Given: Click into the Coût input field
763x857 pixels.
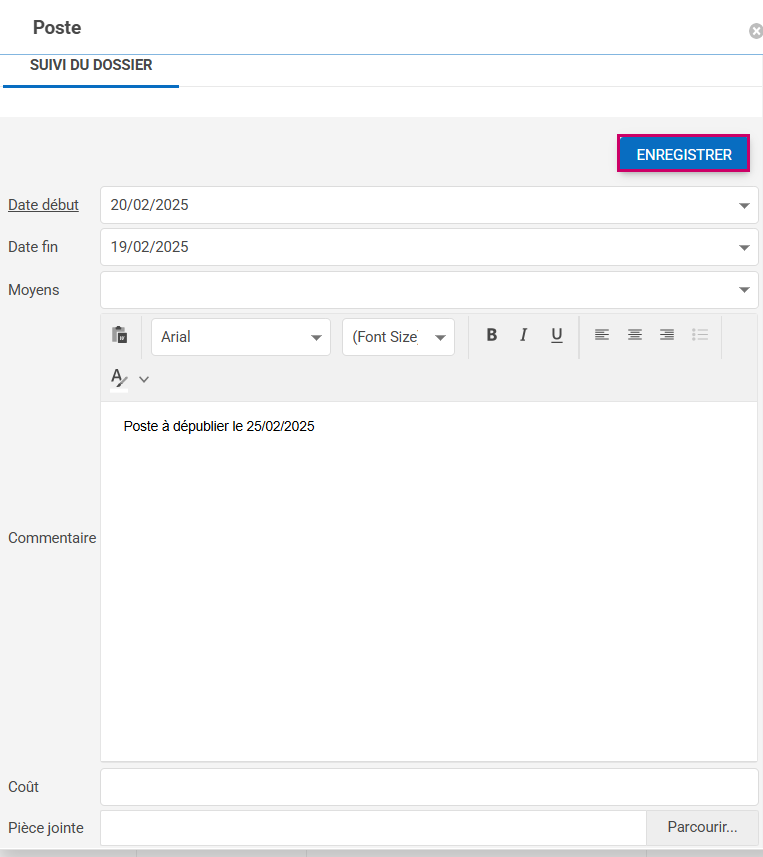Looking at the screenshot, I should [429, 787].
